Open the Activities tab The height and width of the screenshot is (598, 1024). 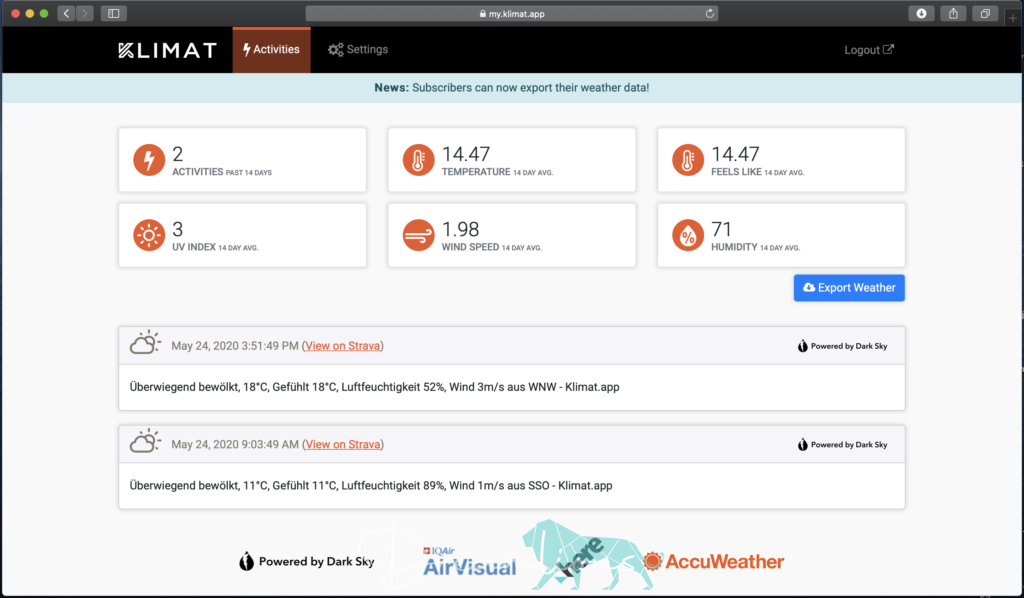pyautogui.click(x=271, y=50)
